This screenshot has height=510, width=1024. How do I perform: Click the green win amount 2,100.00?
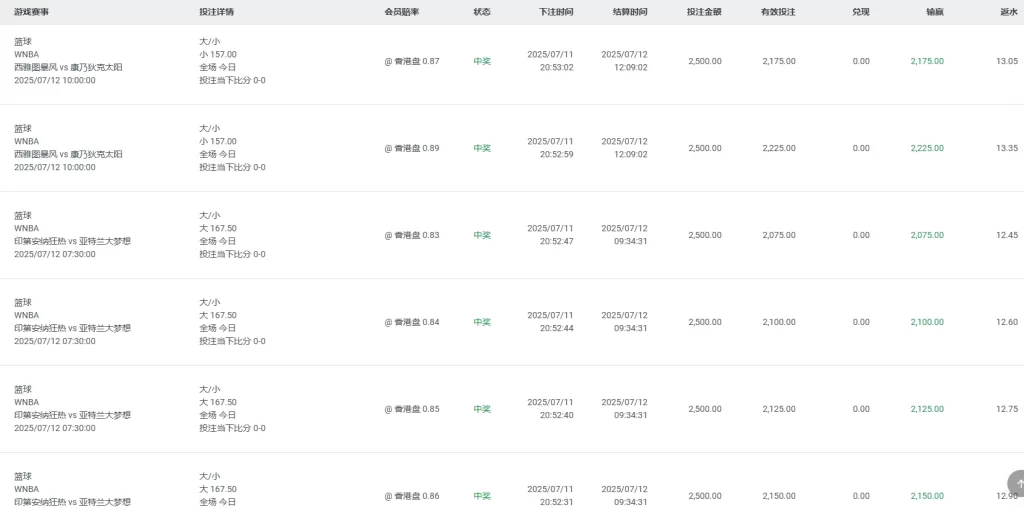(927, 322)
